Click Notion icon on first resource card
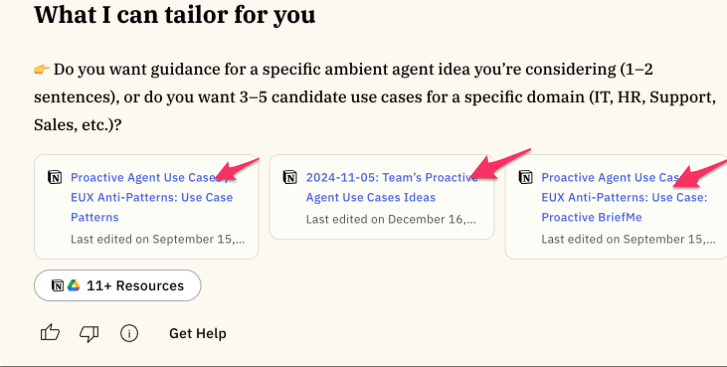The height and width of the screenshot is (367, 727). click(x=55, y=177)
